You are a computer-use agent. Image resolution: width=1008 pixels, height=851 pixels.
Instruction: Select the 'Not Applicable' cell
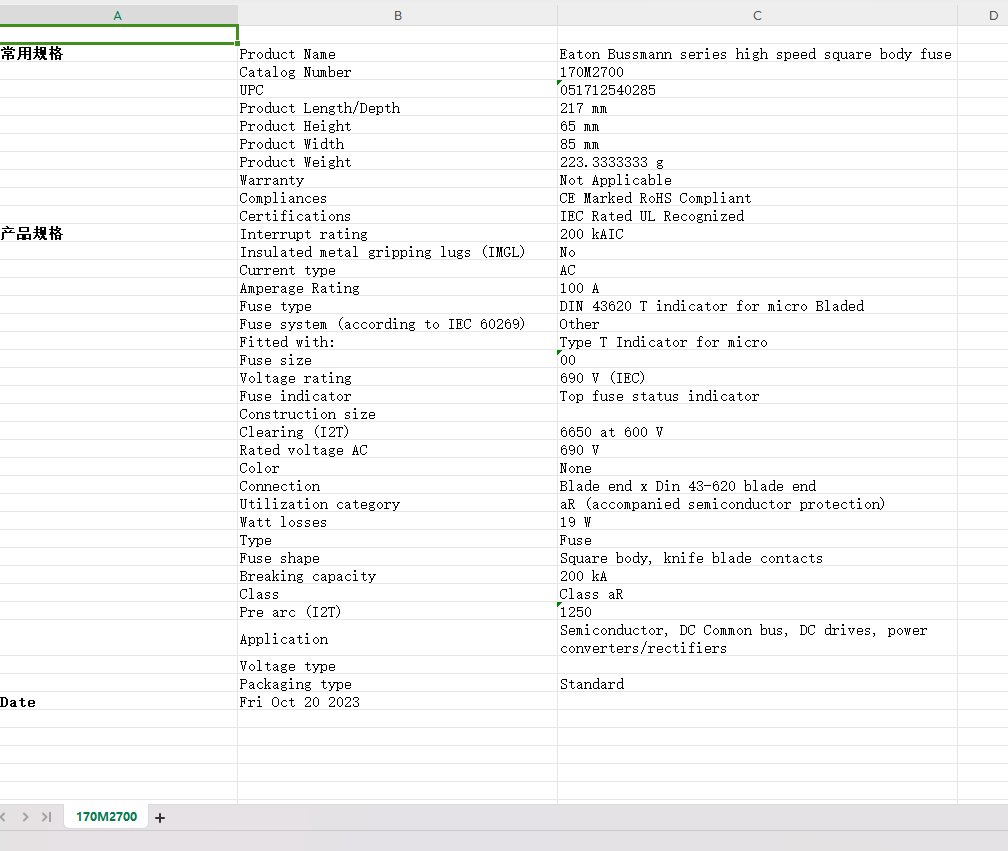coord(757,179)
